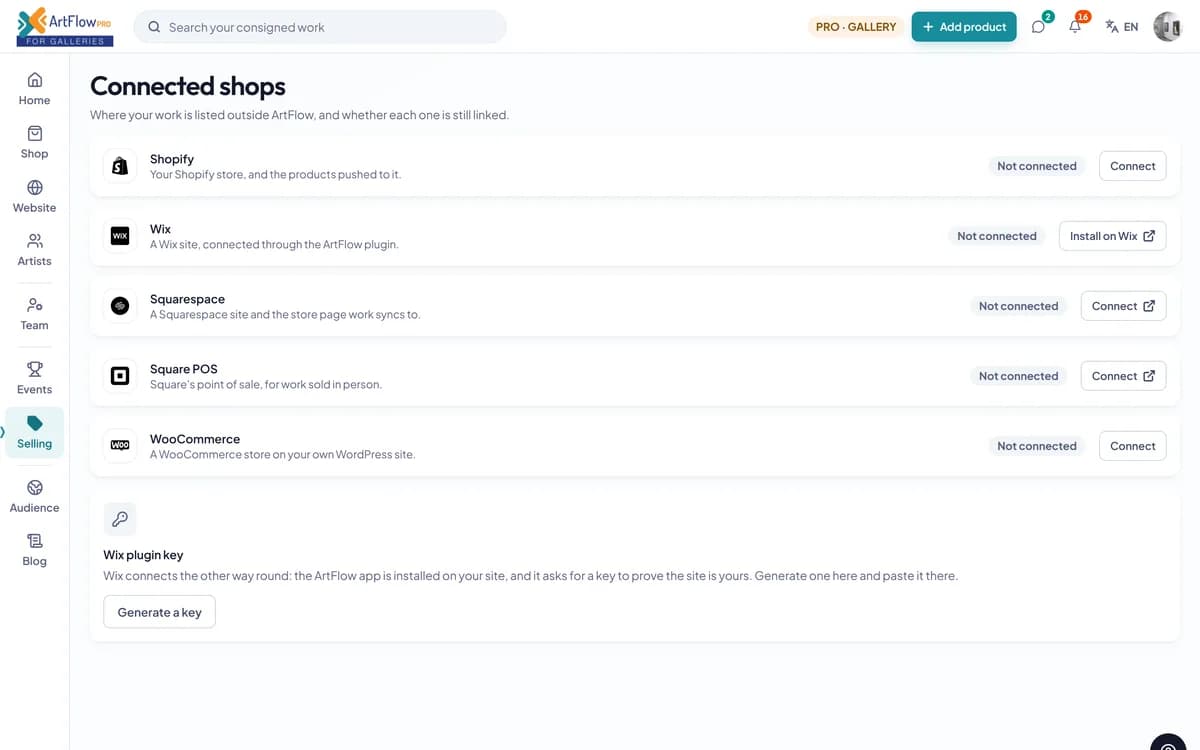The height and width of the screenshot is (750, 1200).
Task: Click the search magnifier icon
Action: (x=154, y=27)
